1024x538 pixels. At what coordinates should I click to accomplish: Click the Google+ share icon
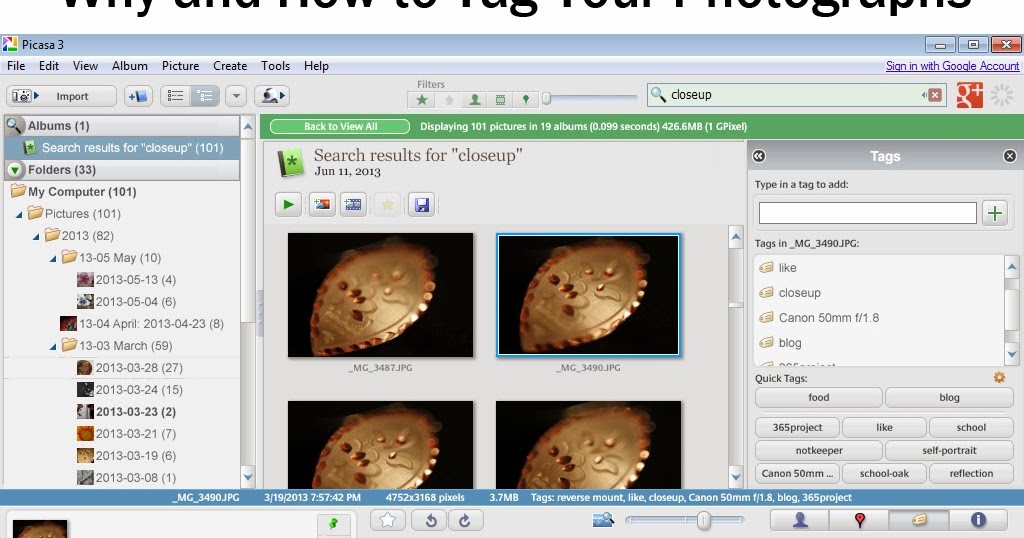click(x=969, y=95)
